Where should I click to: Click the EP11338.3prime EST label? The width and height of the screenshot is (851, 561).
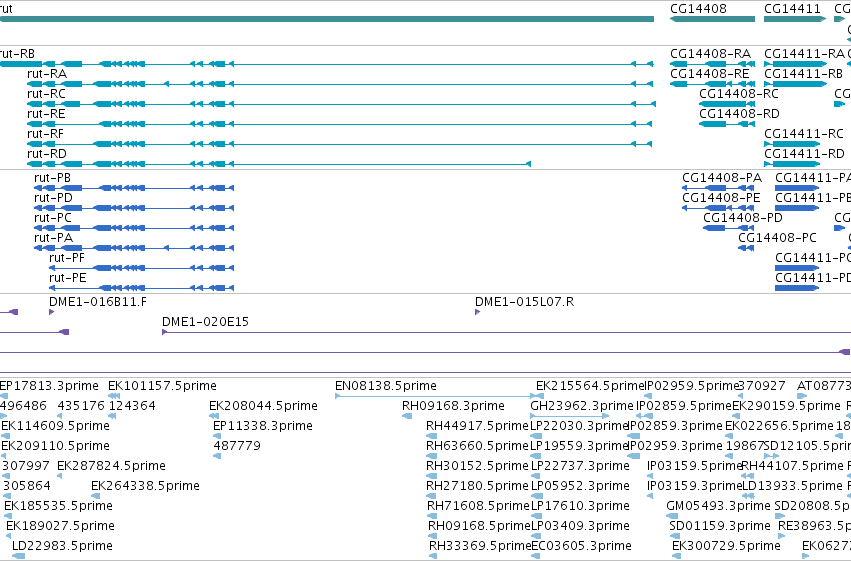point(263,426)
